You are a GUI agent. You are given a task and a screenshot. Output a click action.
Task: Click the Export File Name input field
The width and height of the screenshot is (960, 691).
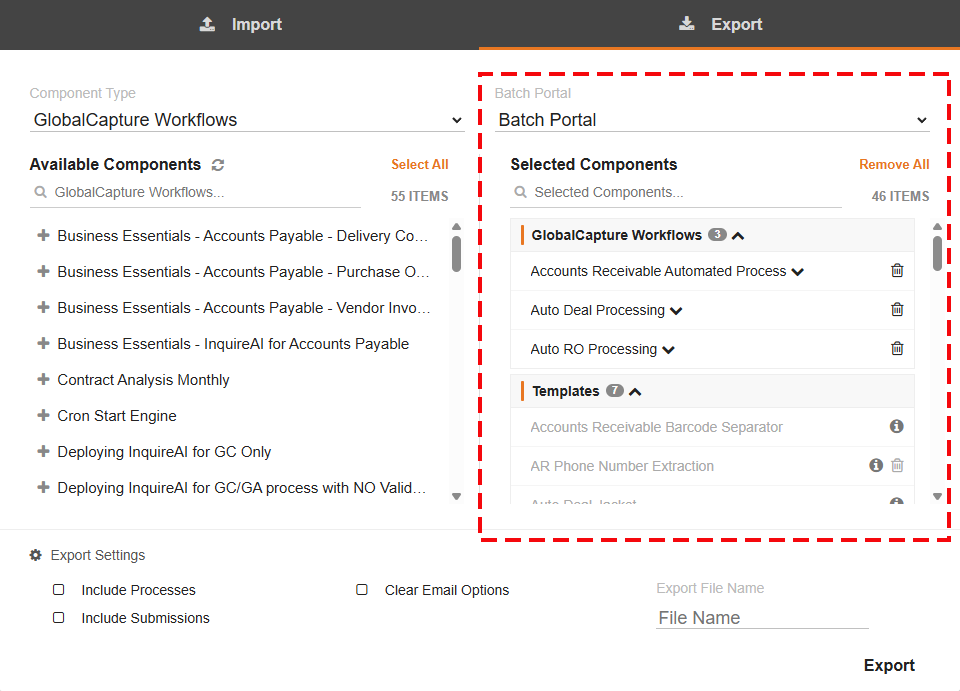762,618
